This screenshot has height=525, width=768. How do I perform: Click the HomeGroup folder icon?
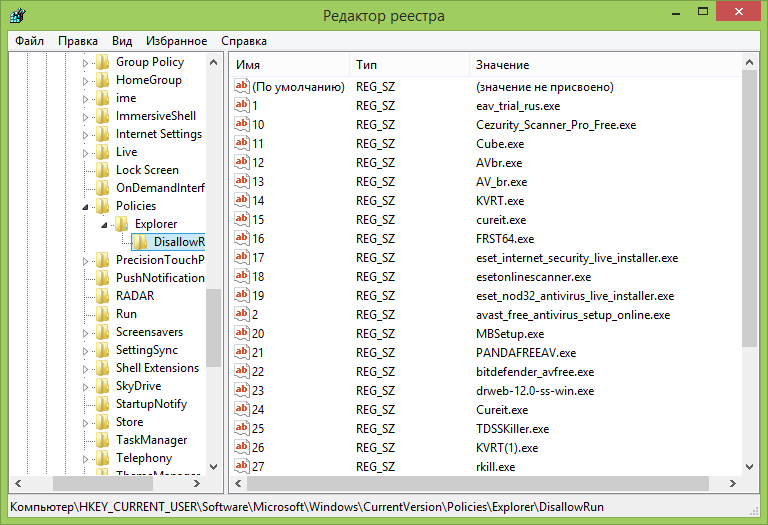pos(103,80)
